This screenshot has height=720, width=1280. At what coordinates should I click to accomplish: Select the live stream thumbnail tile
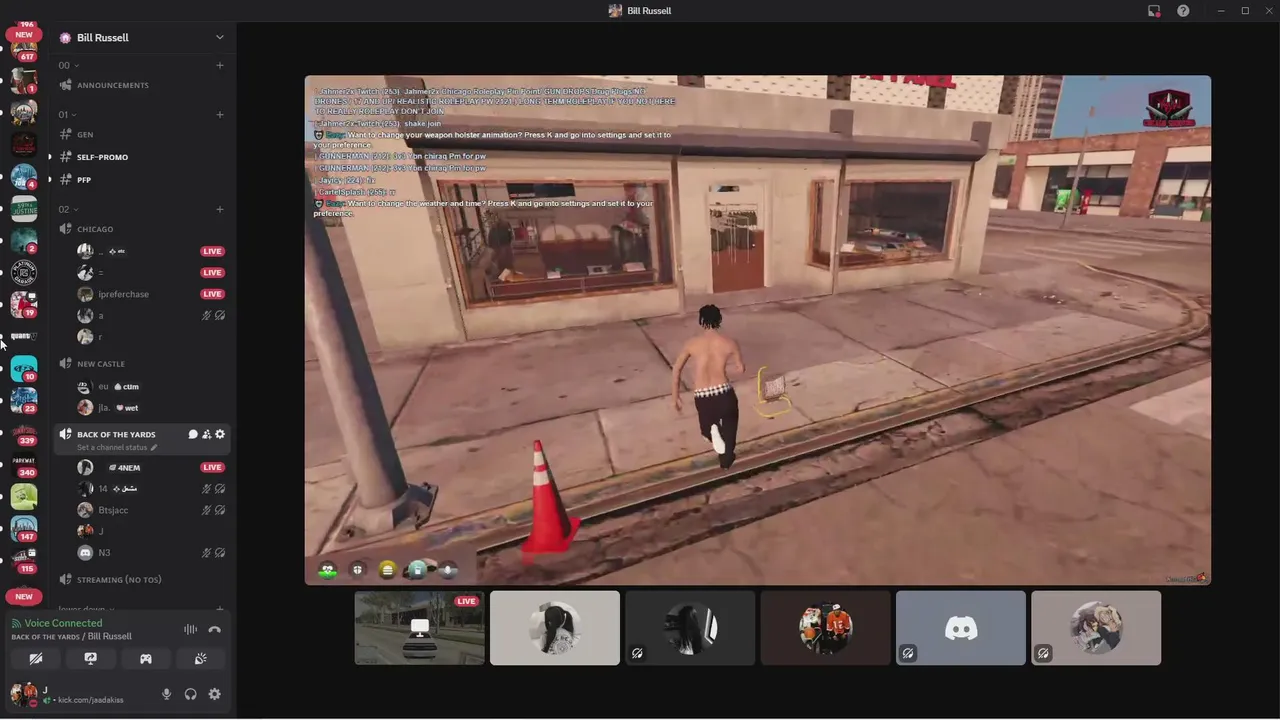420,628
